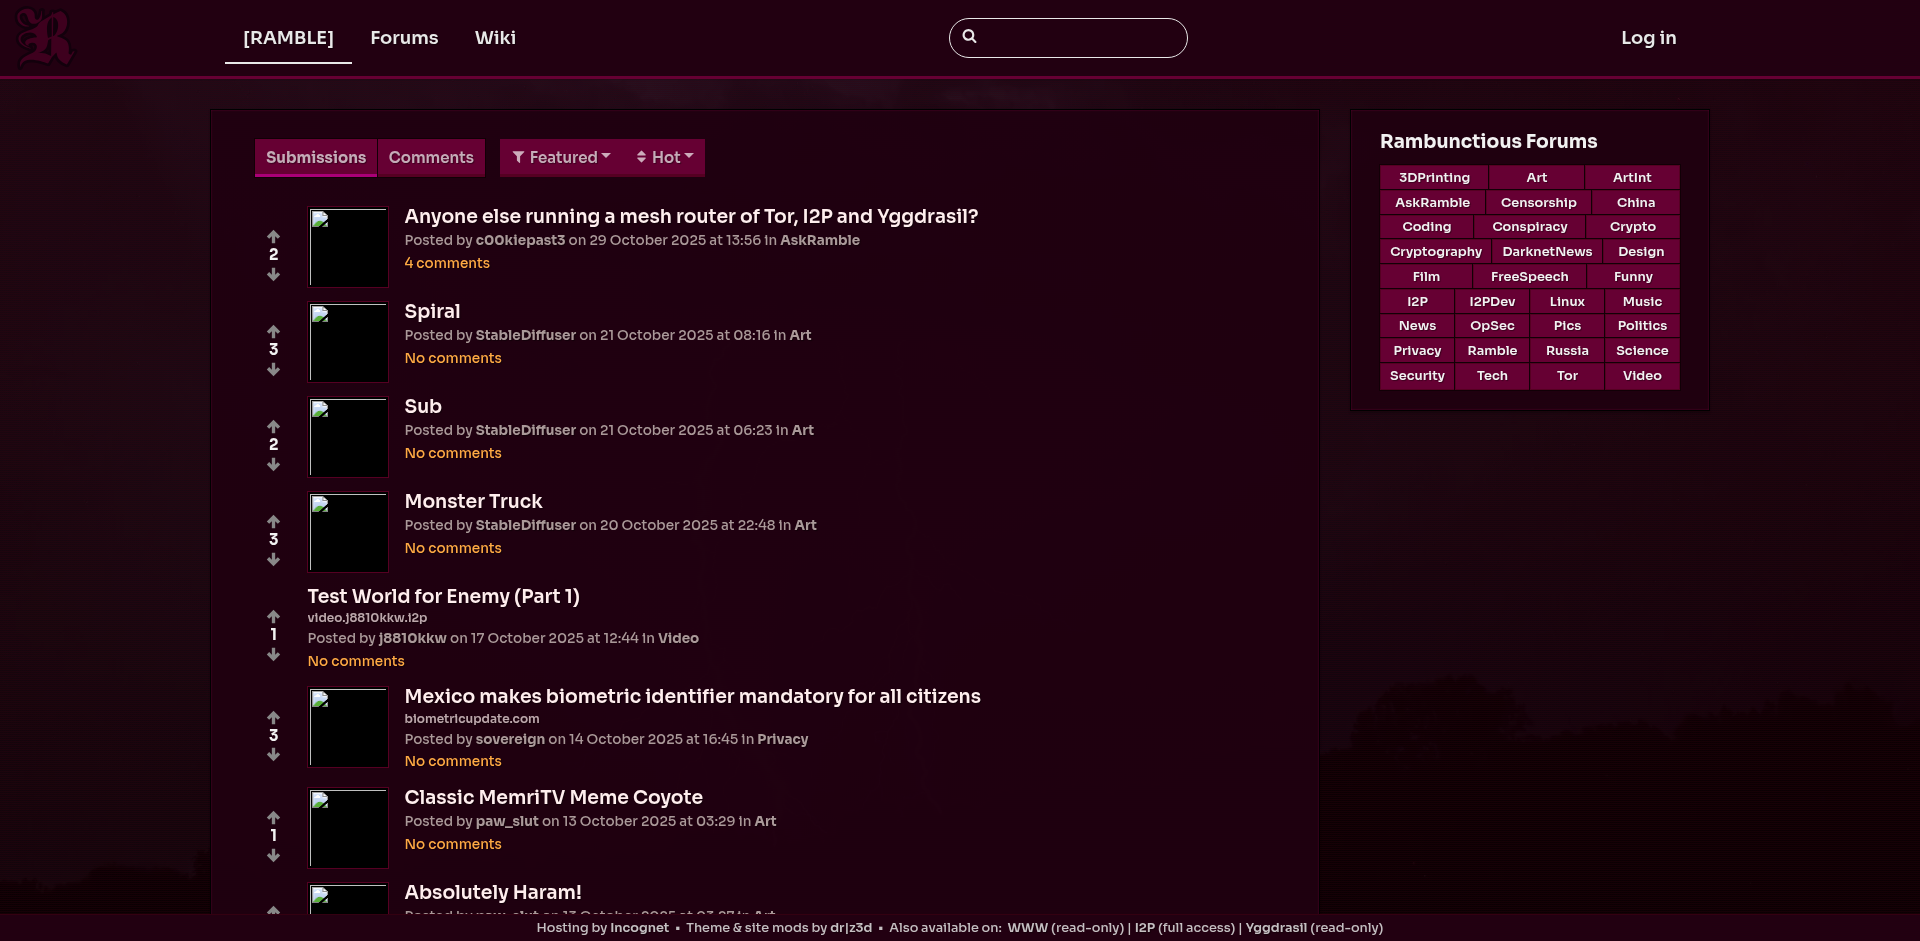Downvote the Mexico biometric identifier post
The width and height of the screenshot is (1920, 941).
[x=273, y=755]
